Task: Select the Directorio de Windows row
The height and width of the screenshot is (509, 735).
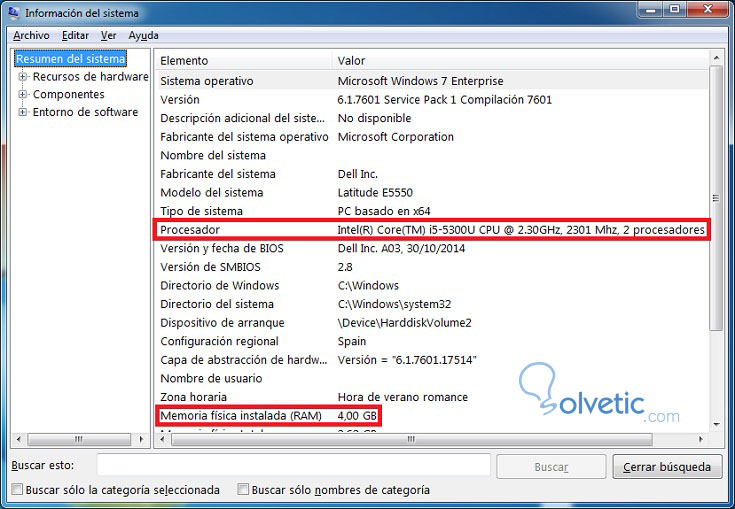Action: click(x=432, y=285)
